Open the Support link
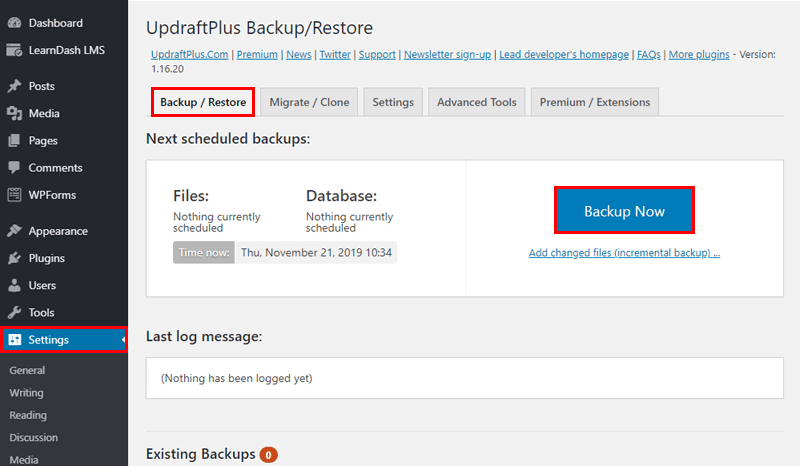This screenshot has height=466, width=800. tap(377, 55)
